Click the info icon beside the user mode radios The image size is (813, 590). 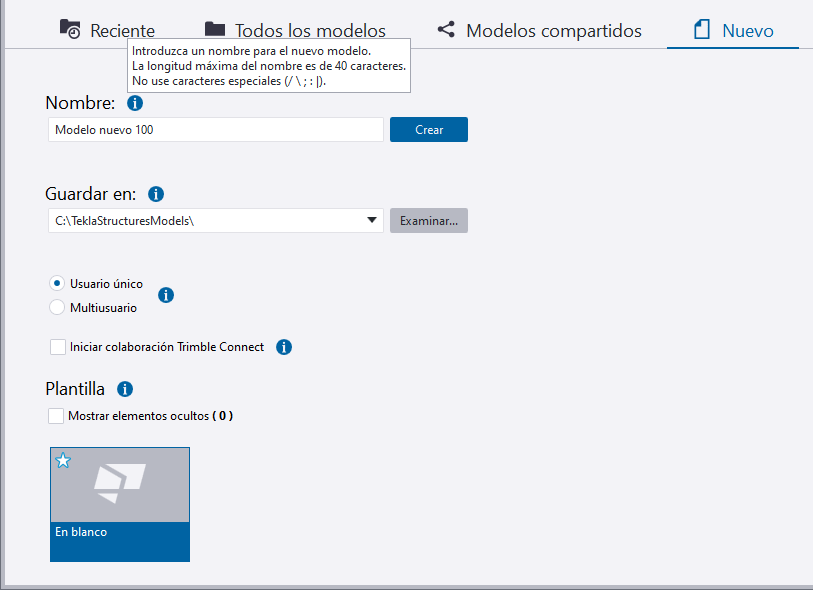[166, 295]
